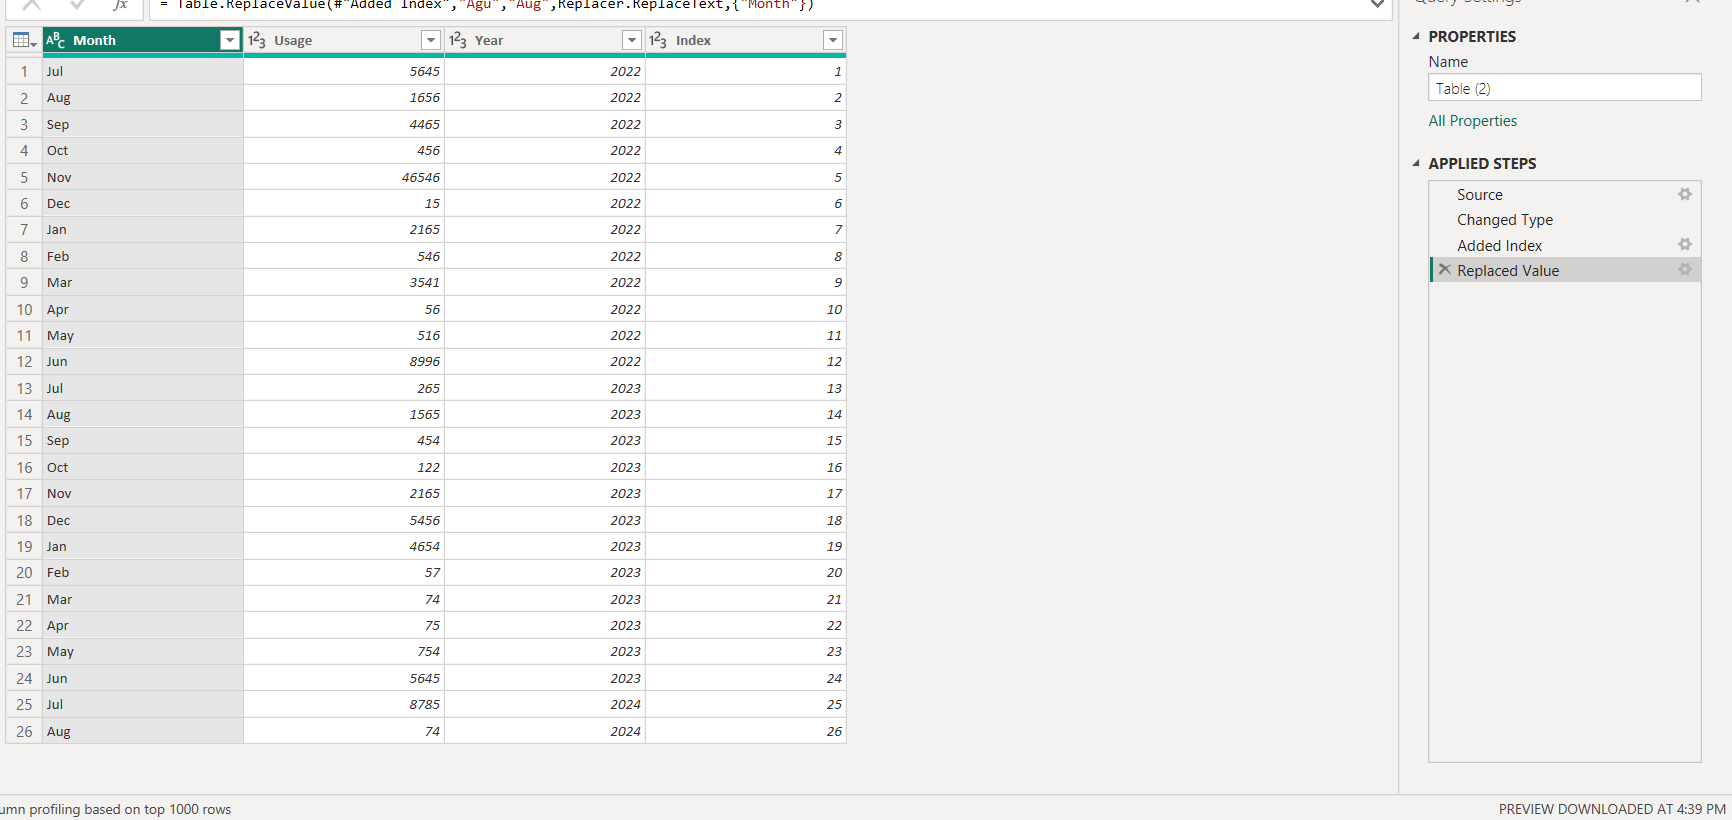
Task: Collapse the PROPERTIES section
Action: point(1416,36)
